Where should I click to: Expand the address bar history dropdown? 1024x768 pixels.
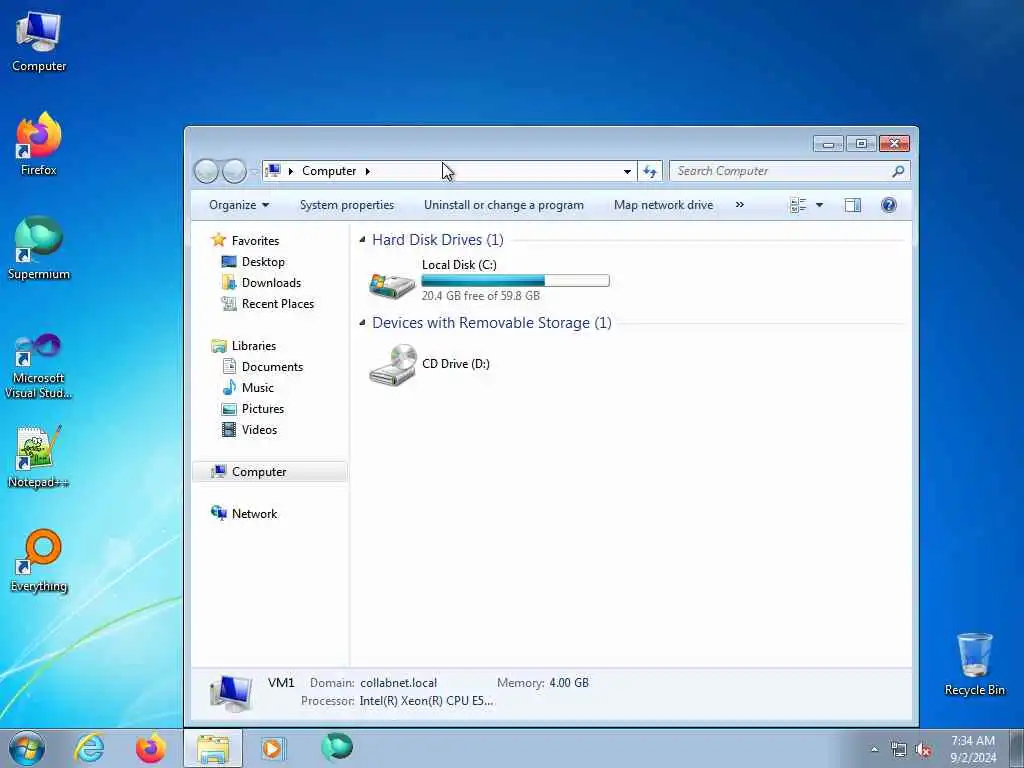click(x=627, y=171)
